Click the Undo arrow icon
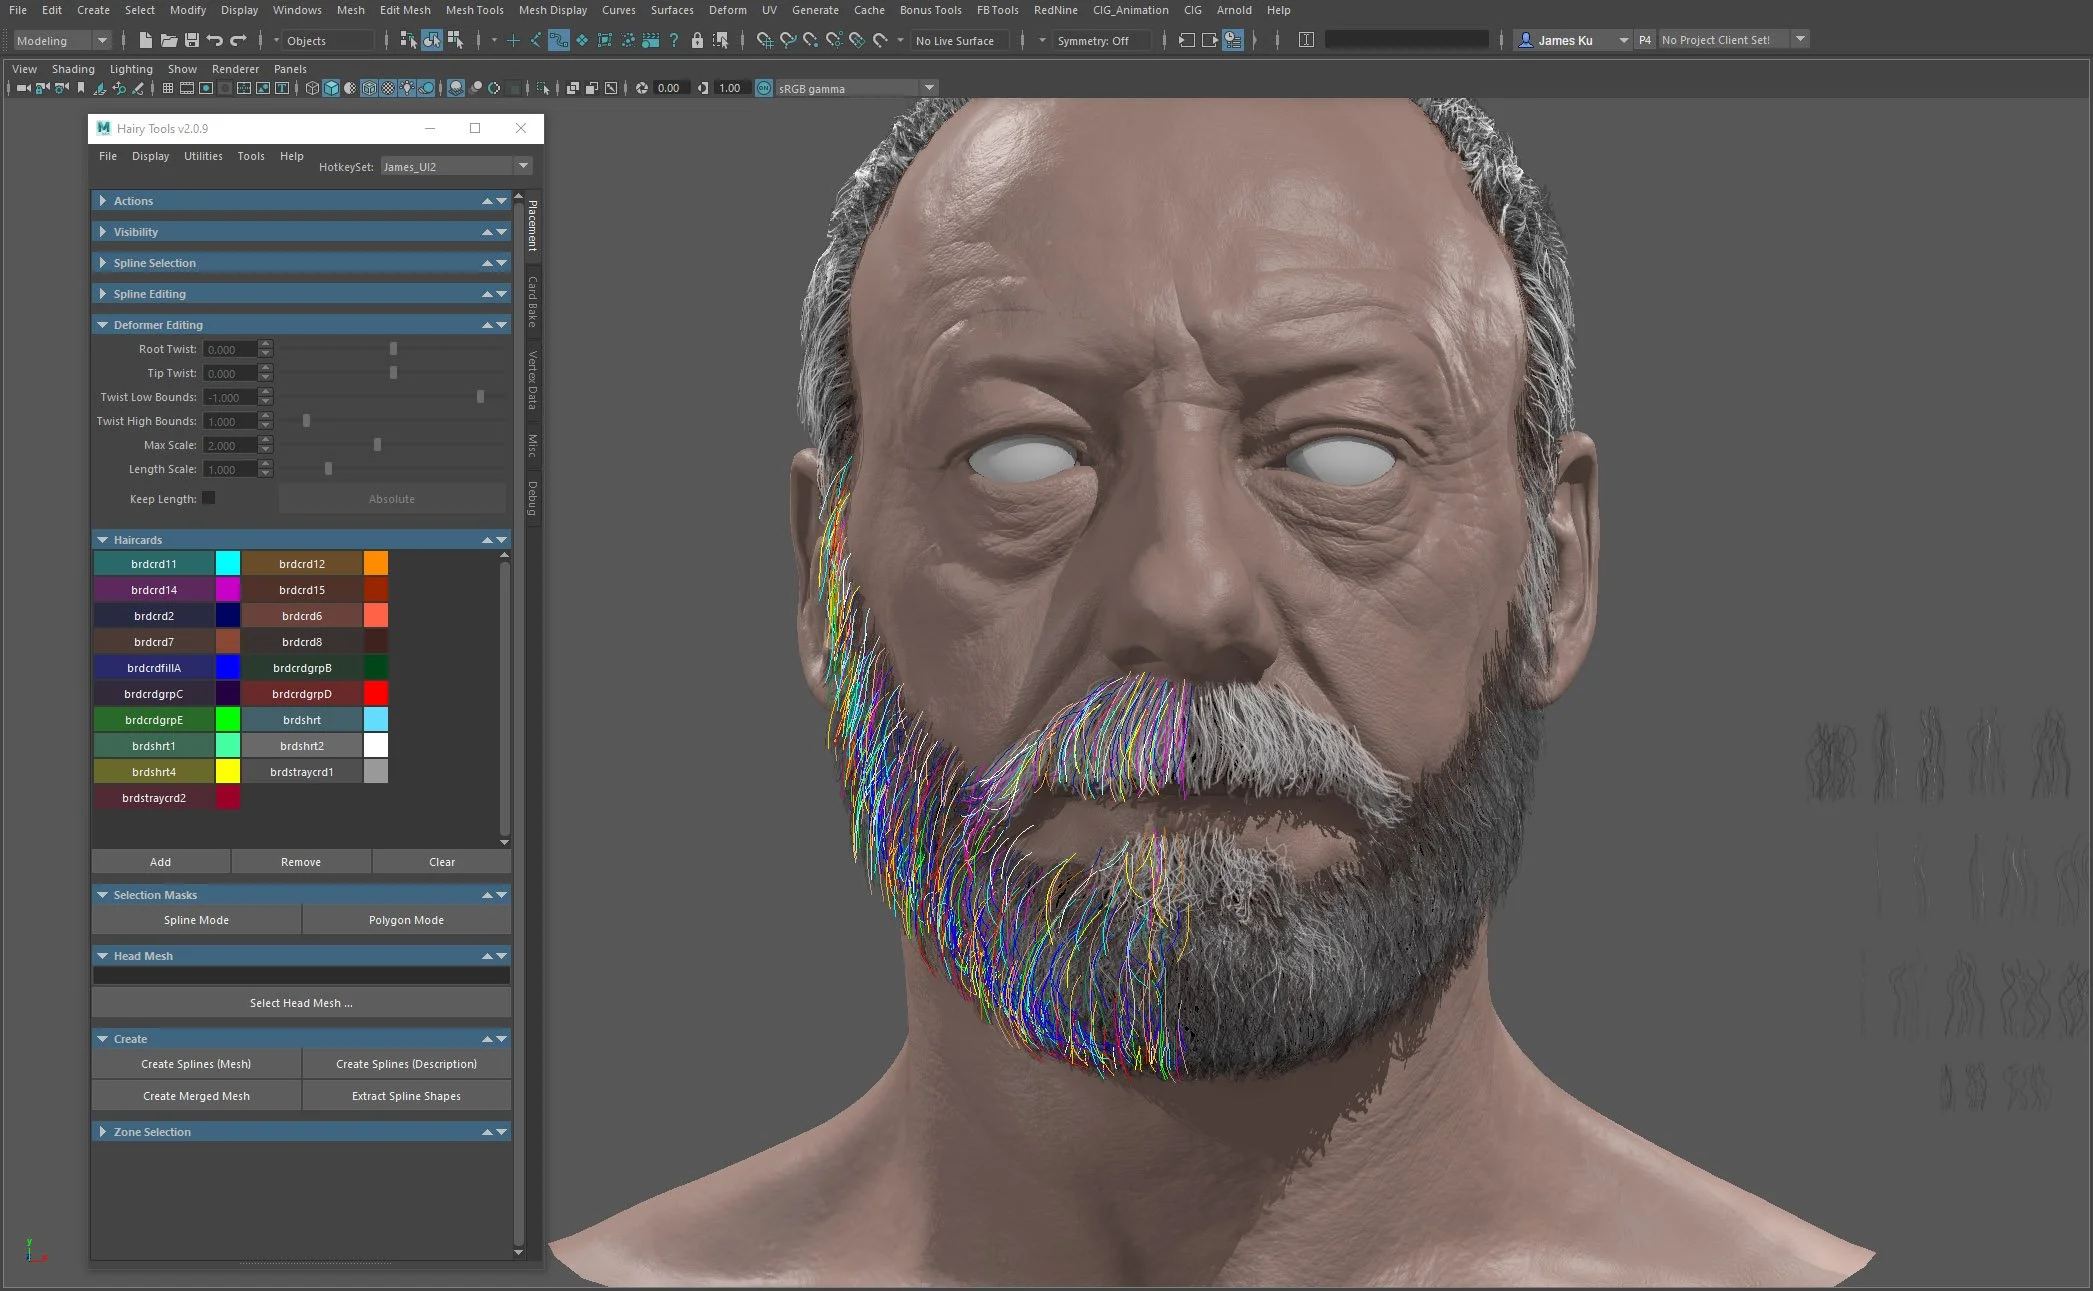The height and width of the screenshot is (1291, 2093). (214, 40)
